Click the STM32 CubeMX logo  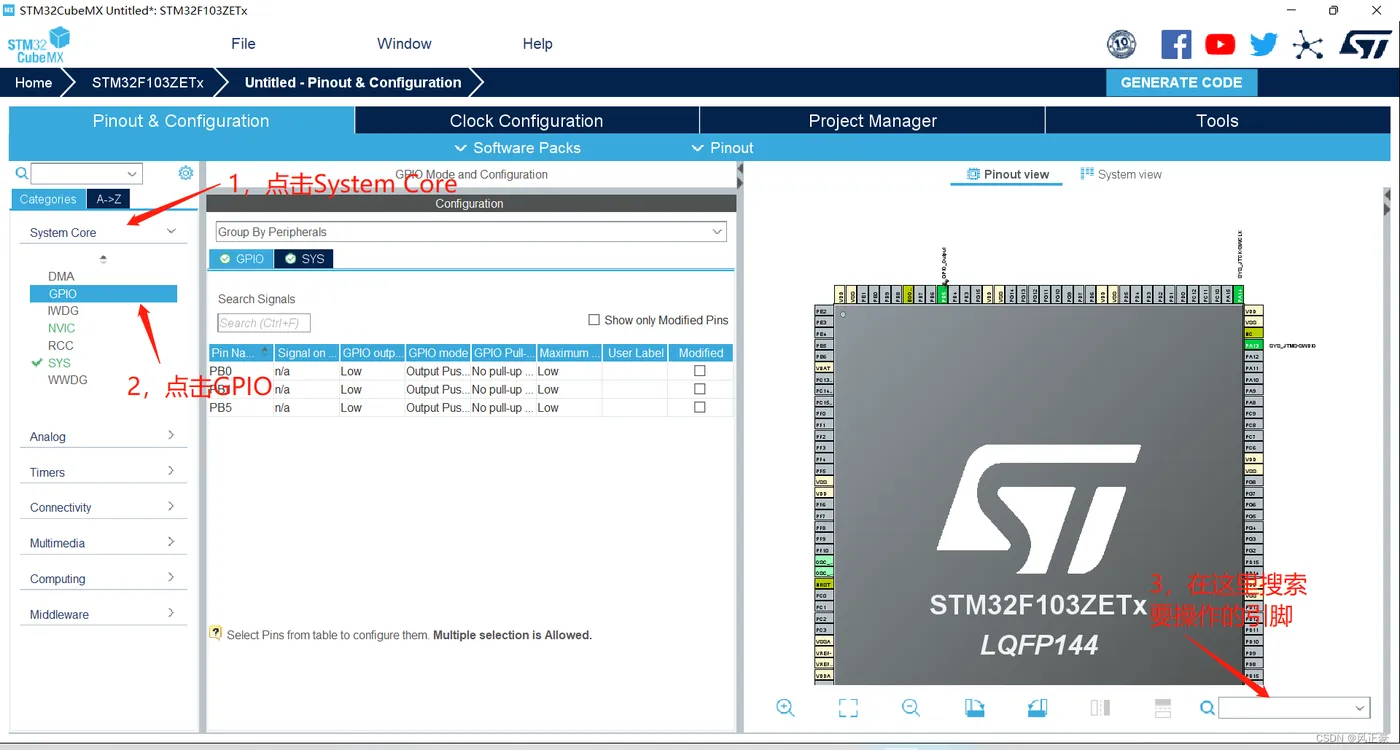[x=39, y=45]
